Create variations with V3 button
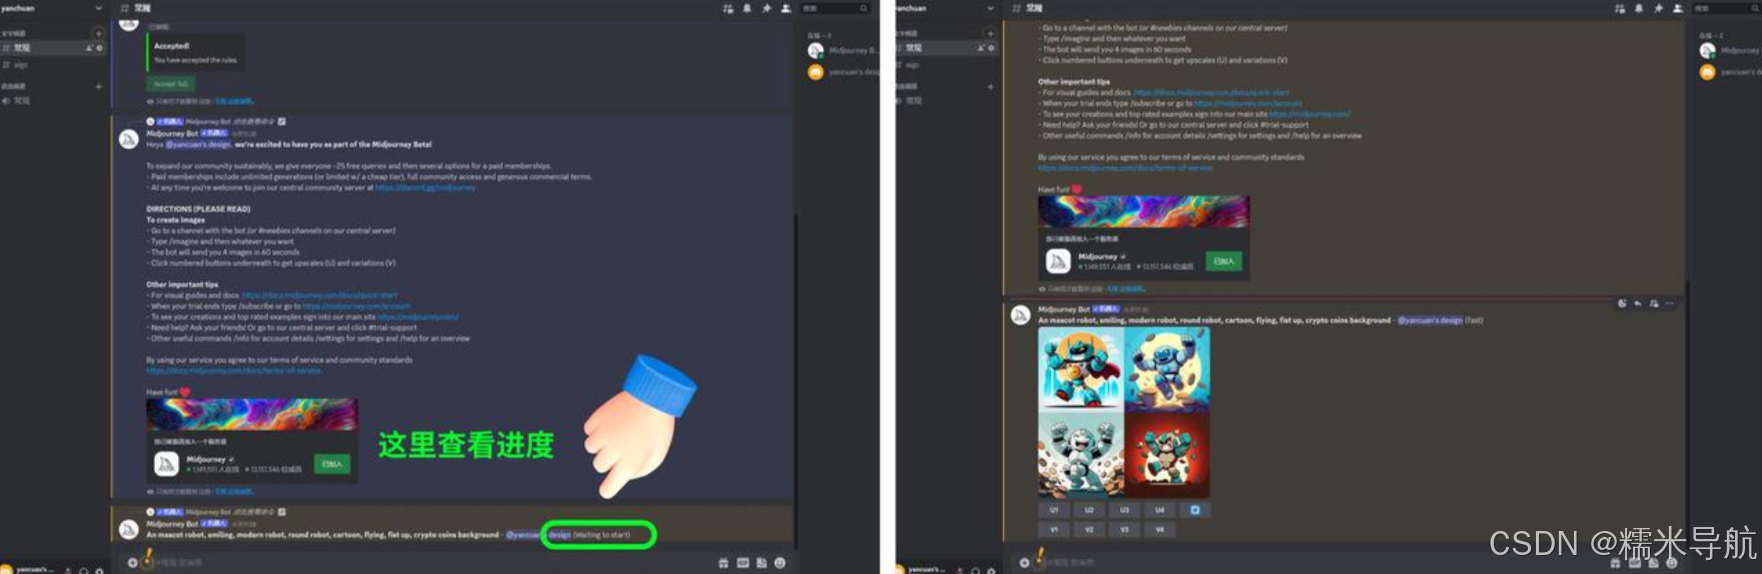1762x574 pixels. (x=1124, y=530)
